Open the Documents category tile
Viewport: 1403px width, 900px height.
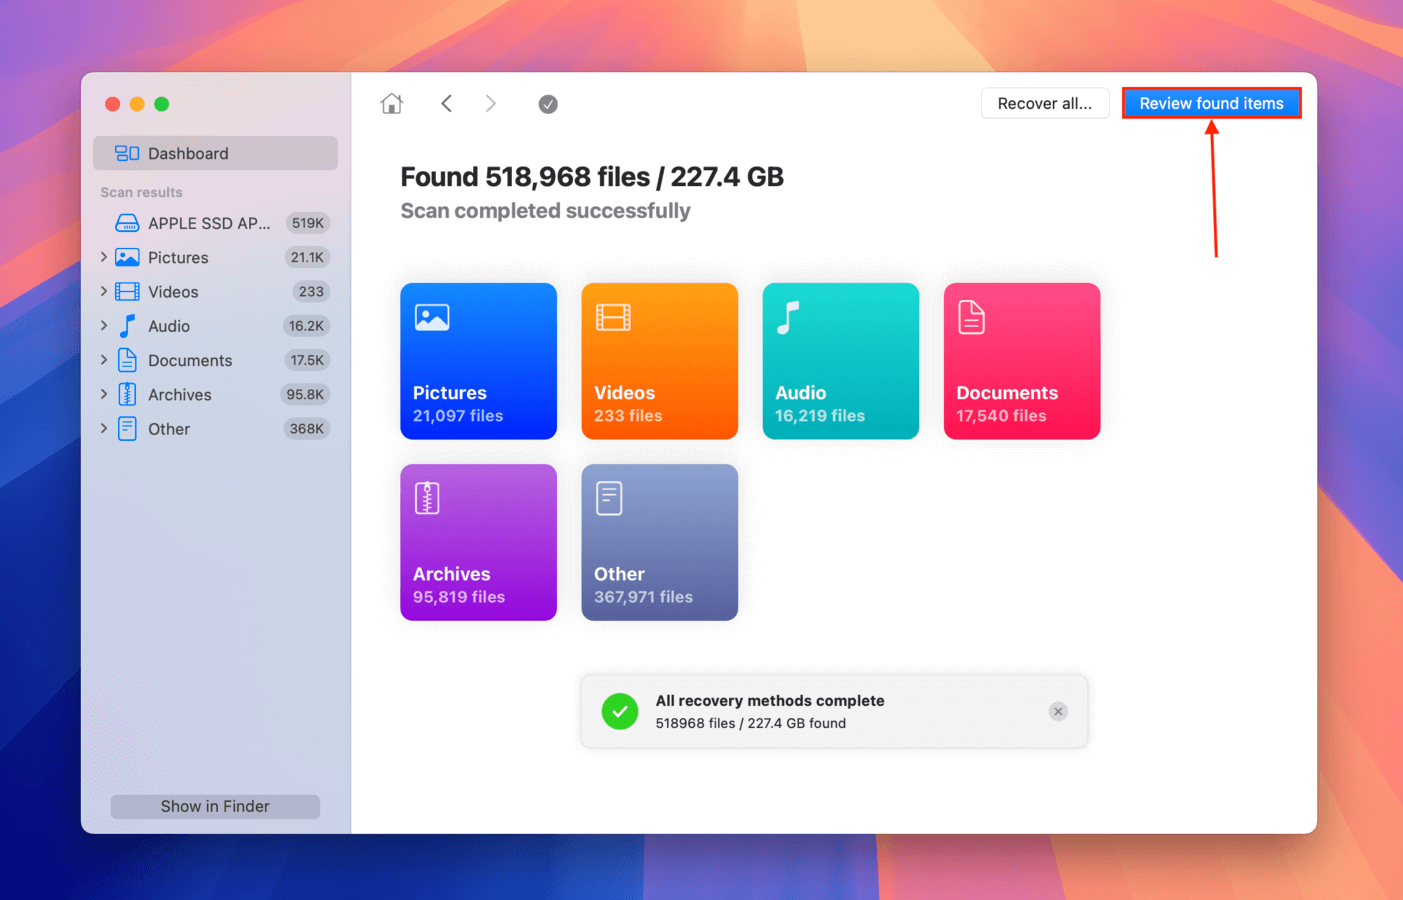click(x=1021, y=361)
